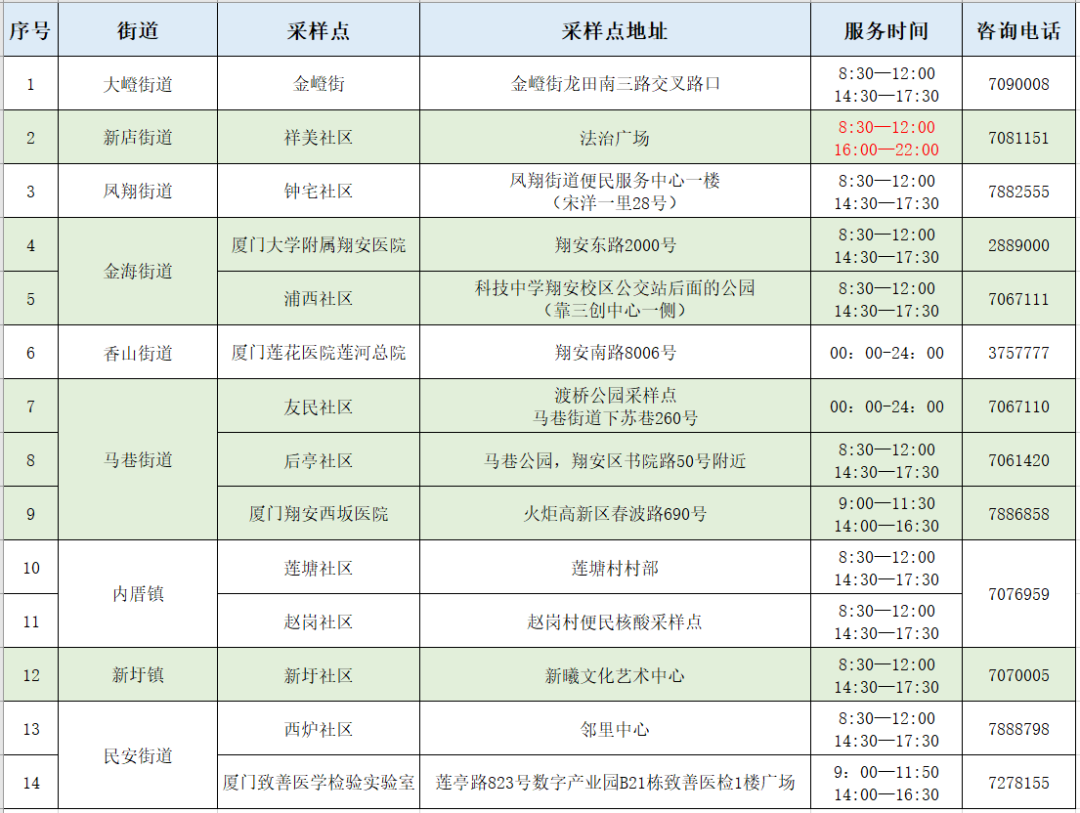Click phone number 7081151
The image size is (1080, 813).
point(1018,138)
